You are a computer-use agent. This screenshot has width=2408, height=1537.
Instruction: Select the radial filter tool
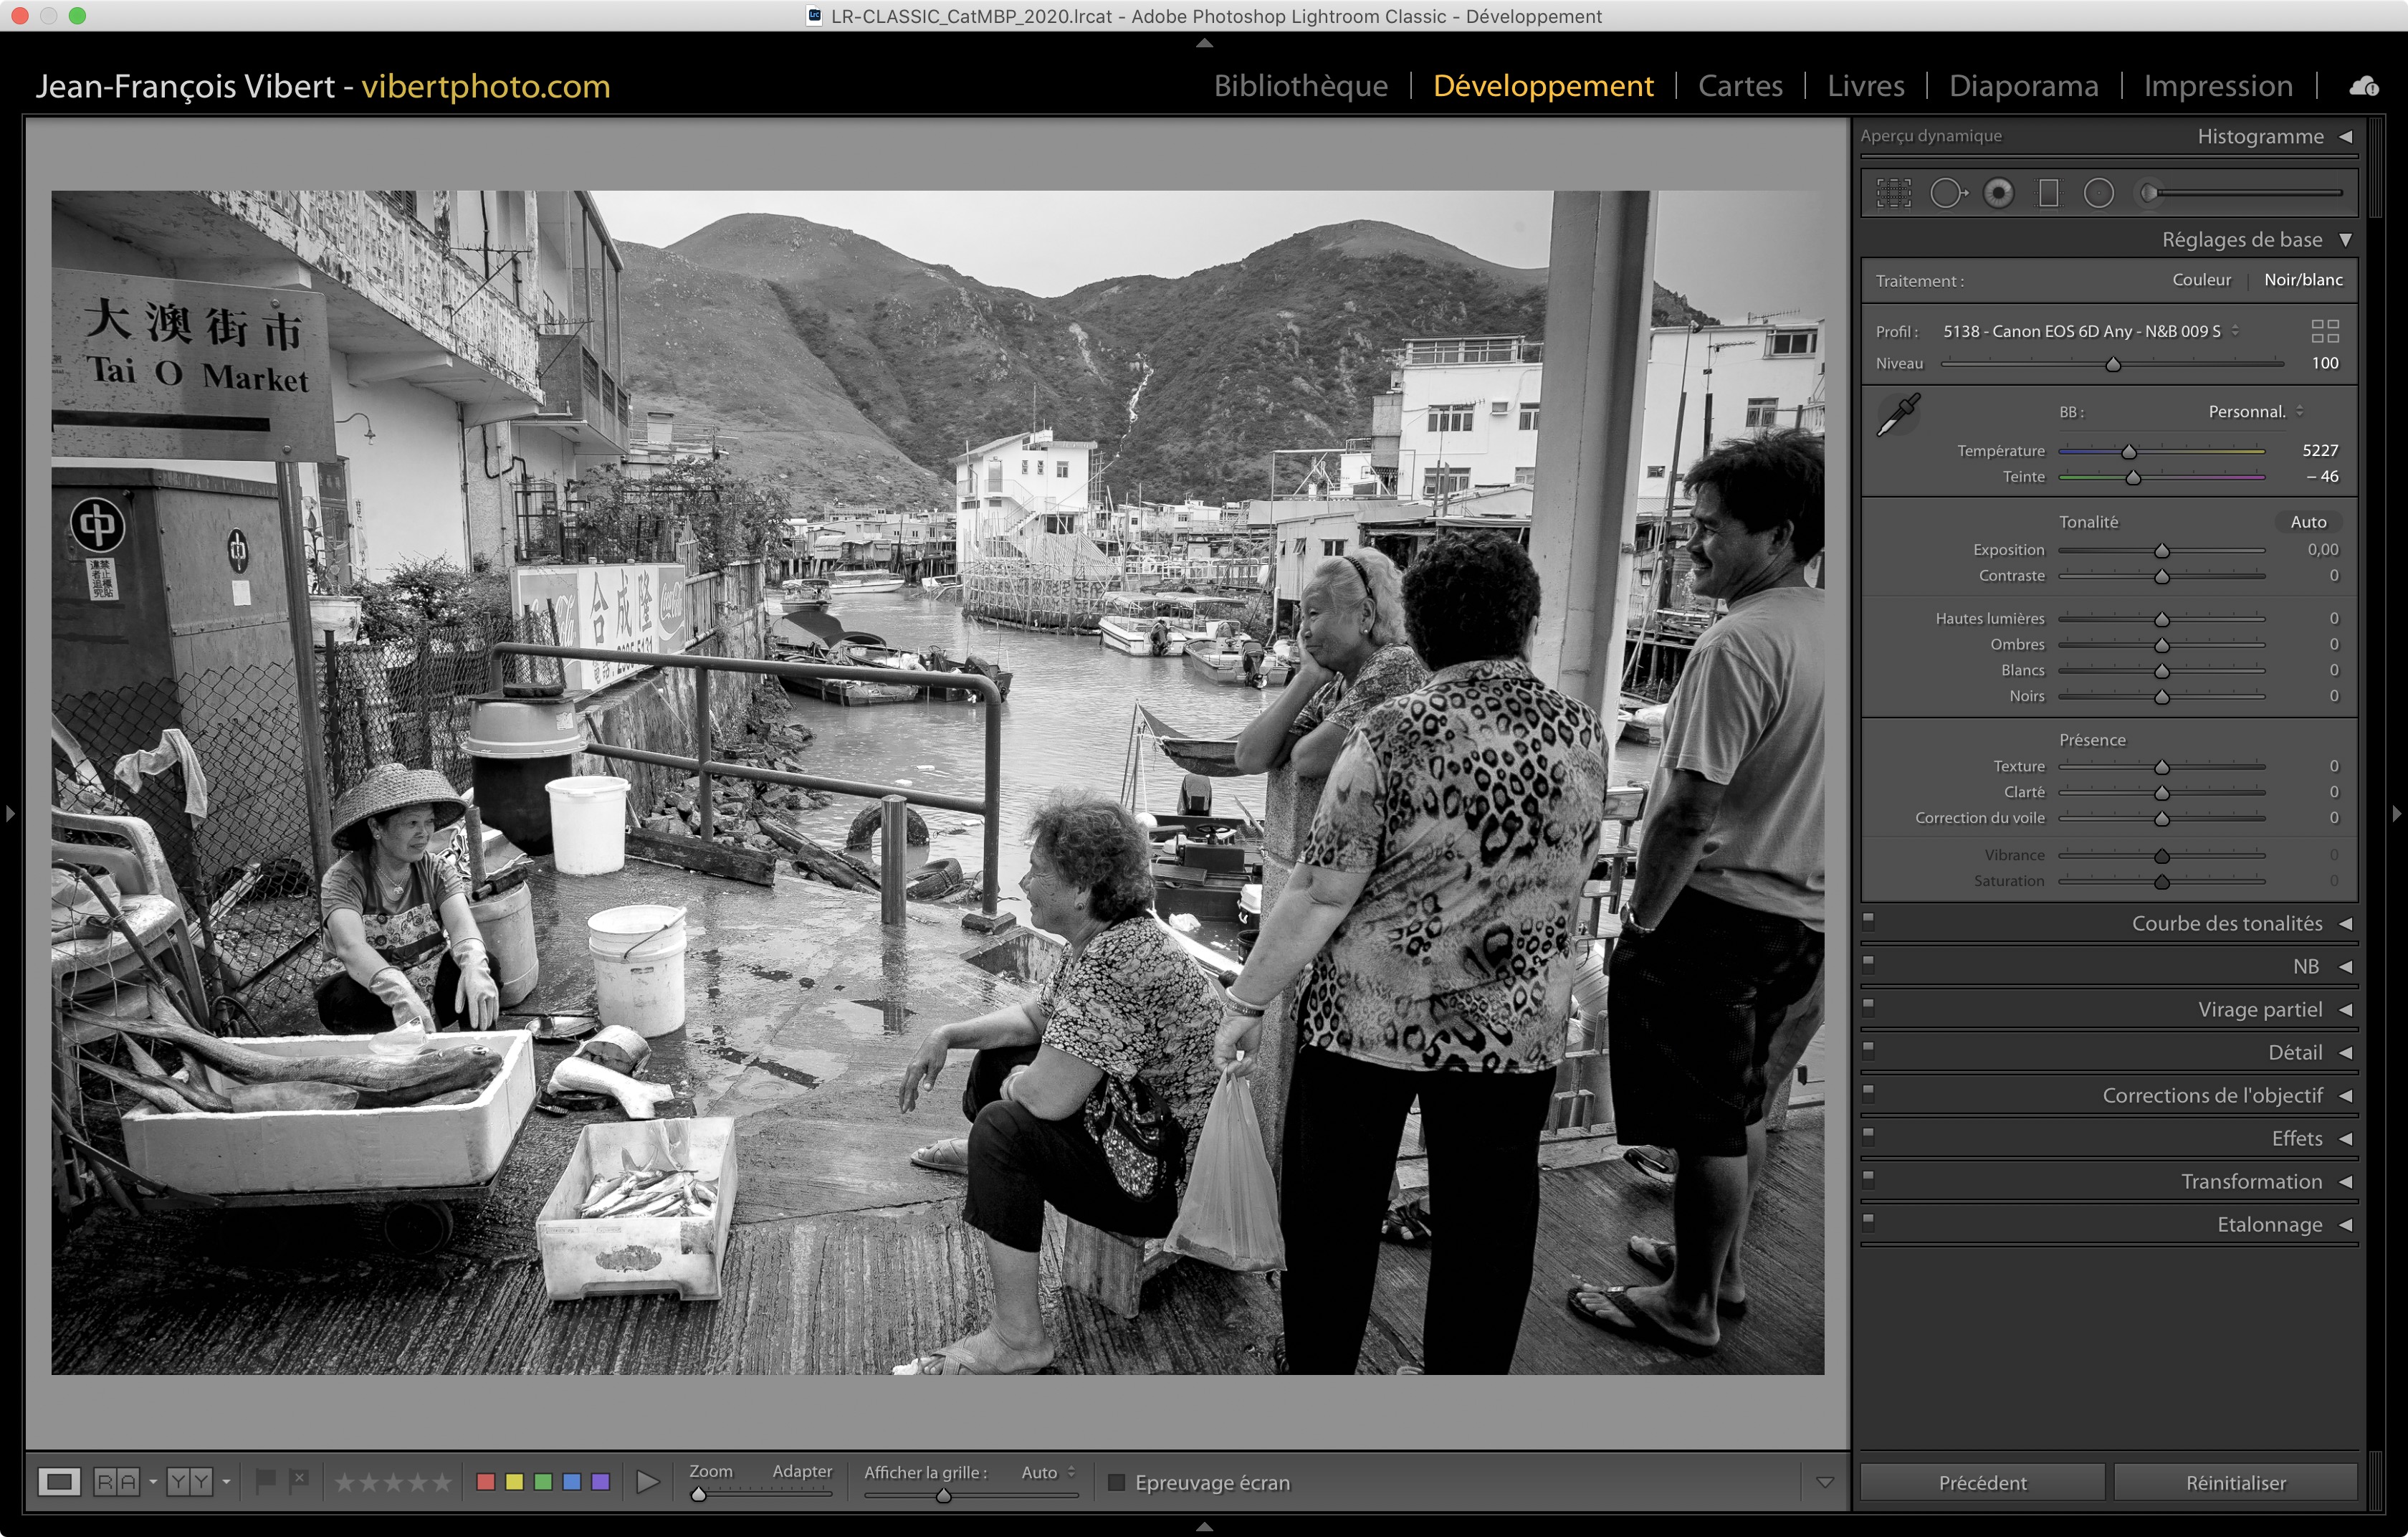click(2098, 193)
